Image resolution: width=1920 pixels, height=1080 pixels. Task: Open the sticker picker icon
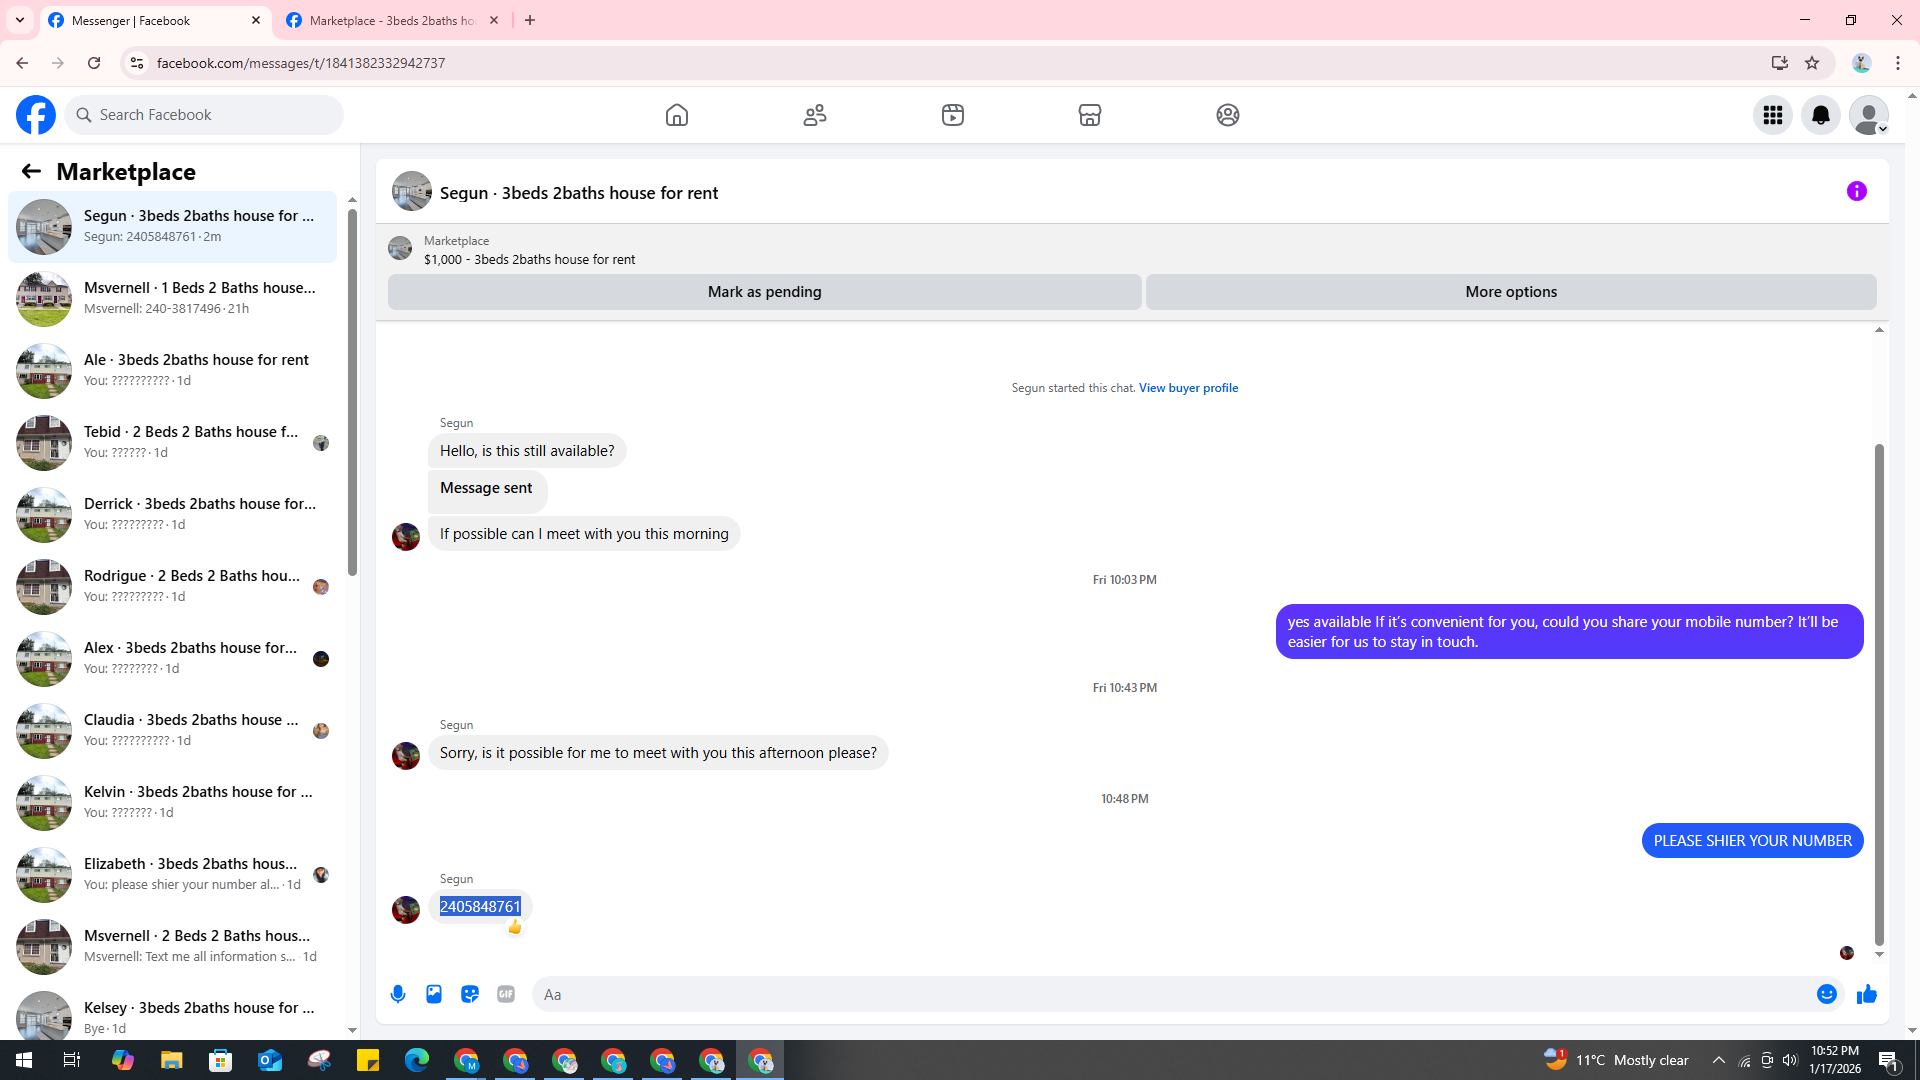(x=470, y=994)
